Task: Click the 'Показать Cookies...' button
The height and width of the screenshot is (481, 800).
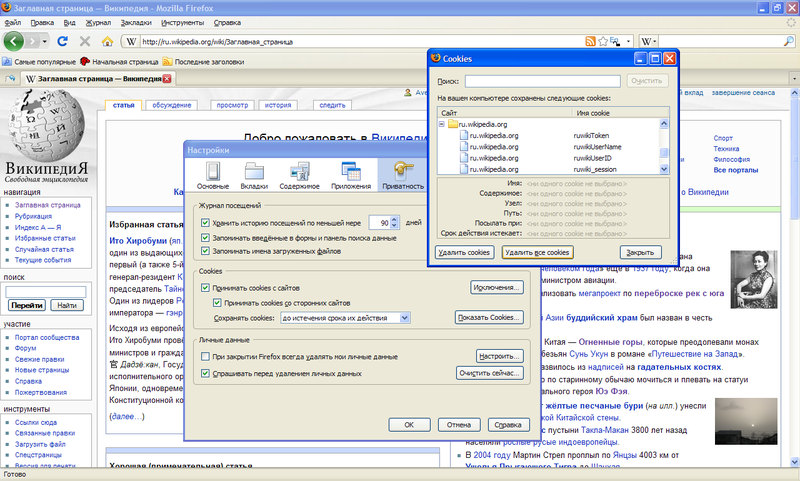Action: (489, 317)
